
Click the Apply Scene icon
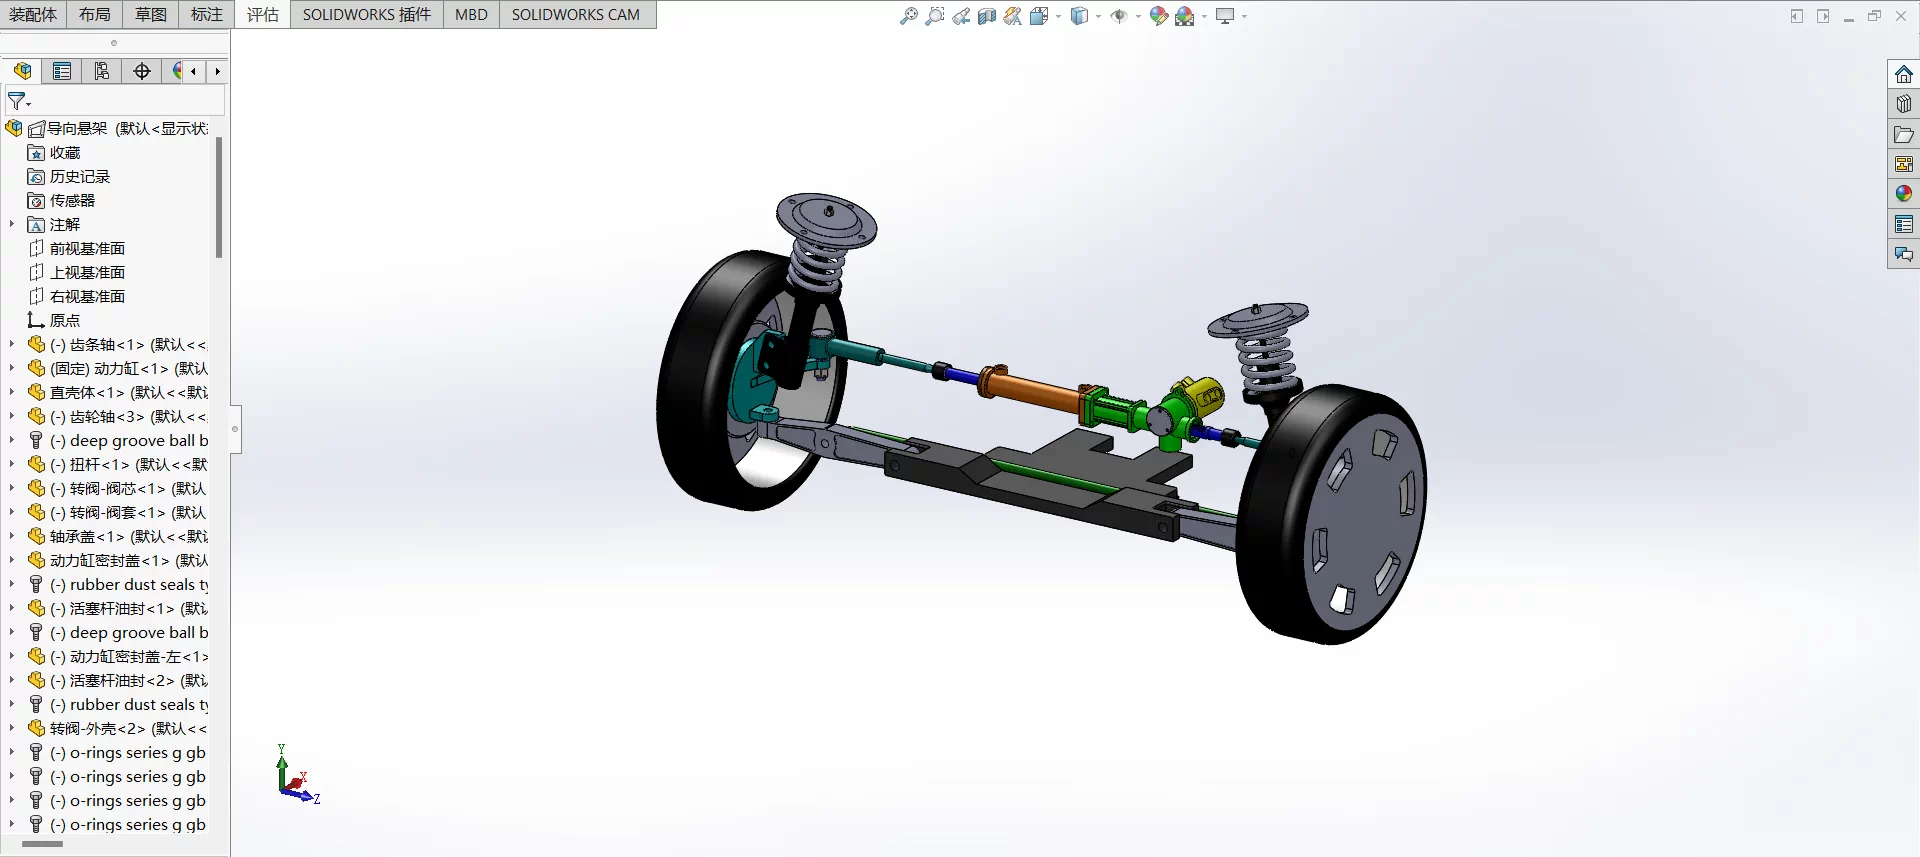tap(1185, 16)
